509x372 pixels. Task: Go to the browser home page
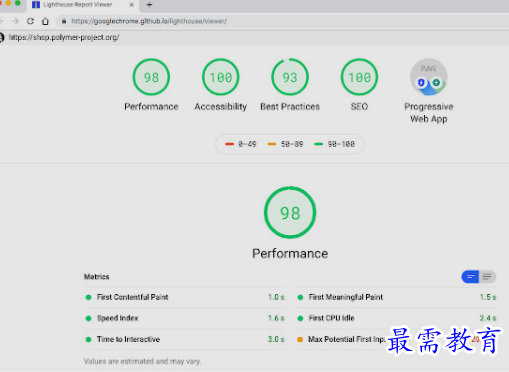[45, 21]
